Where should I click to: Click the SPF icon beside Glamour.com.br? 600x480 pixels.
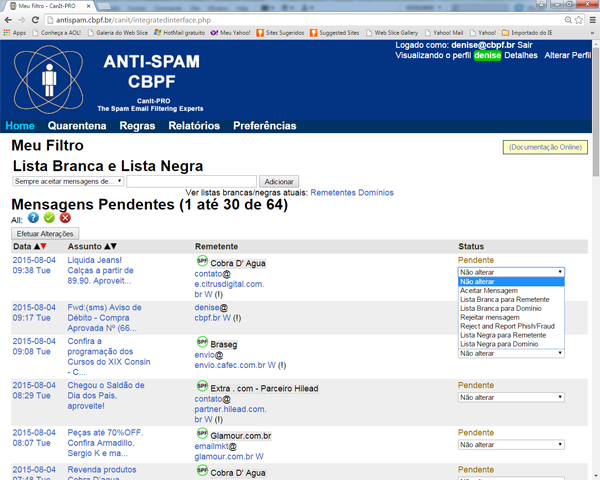pos(201,435)
